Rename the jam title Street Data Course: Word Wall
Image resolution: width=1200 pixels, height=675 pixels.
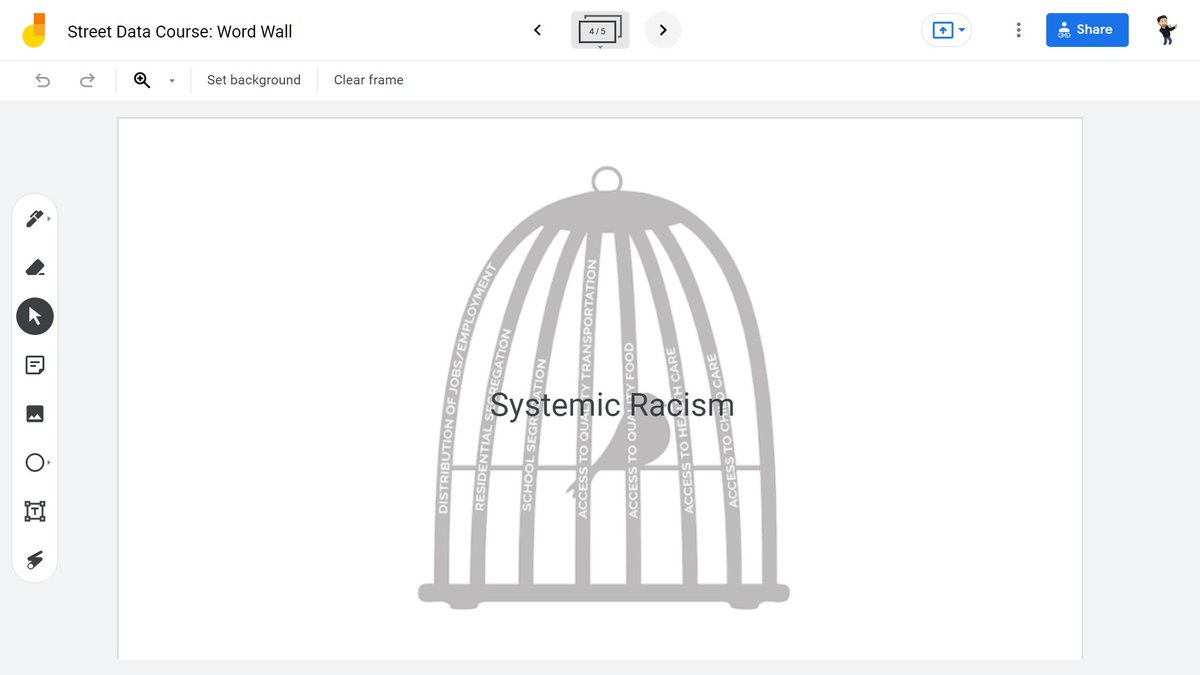coord(180,31)
